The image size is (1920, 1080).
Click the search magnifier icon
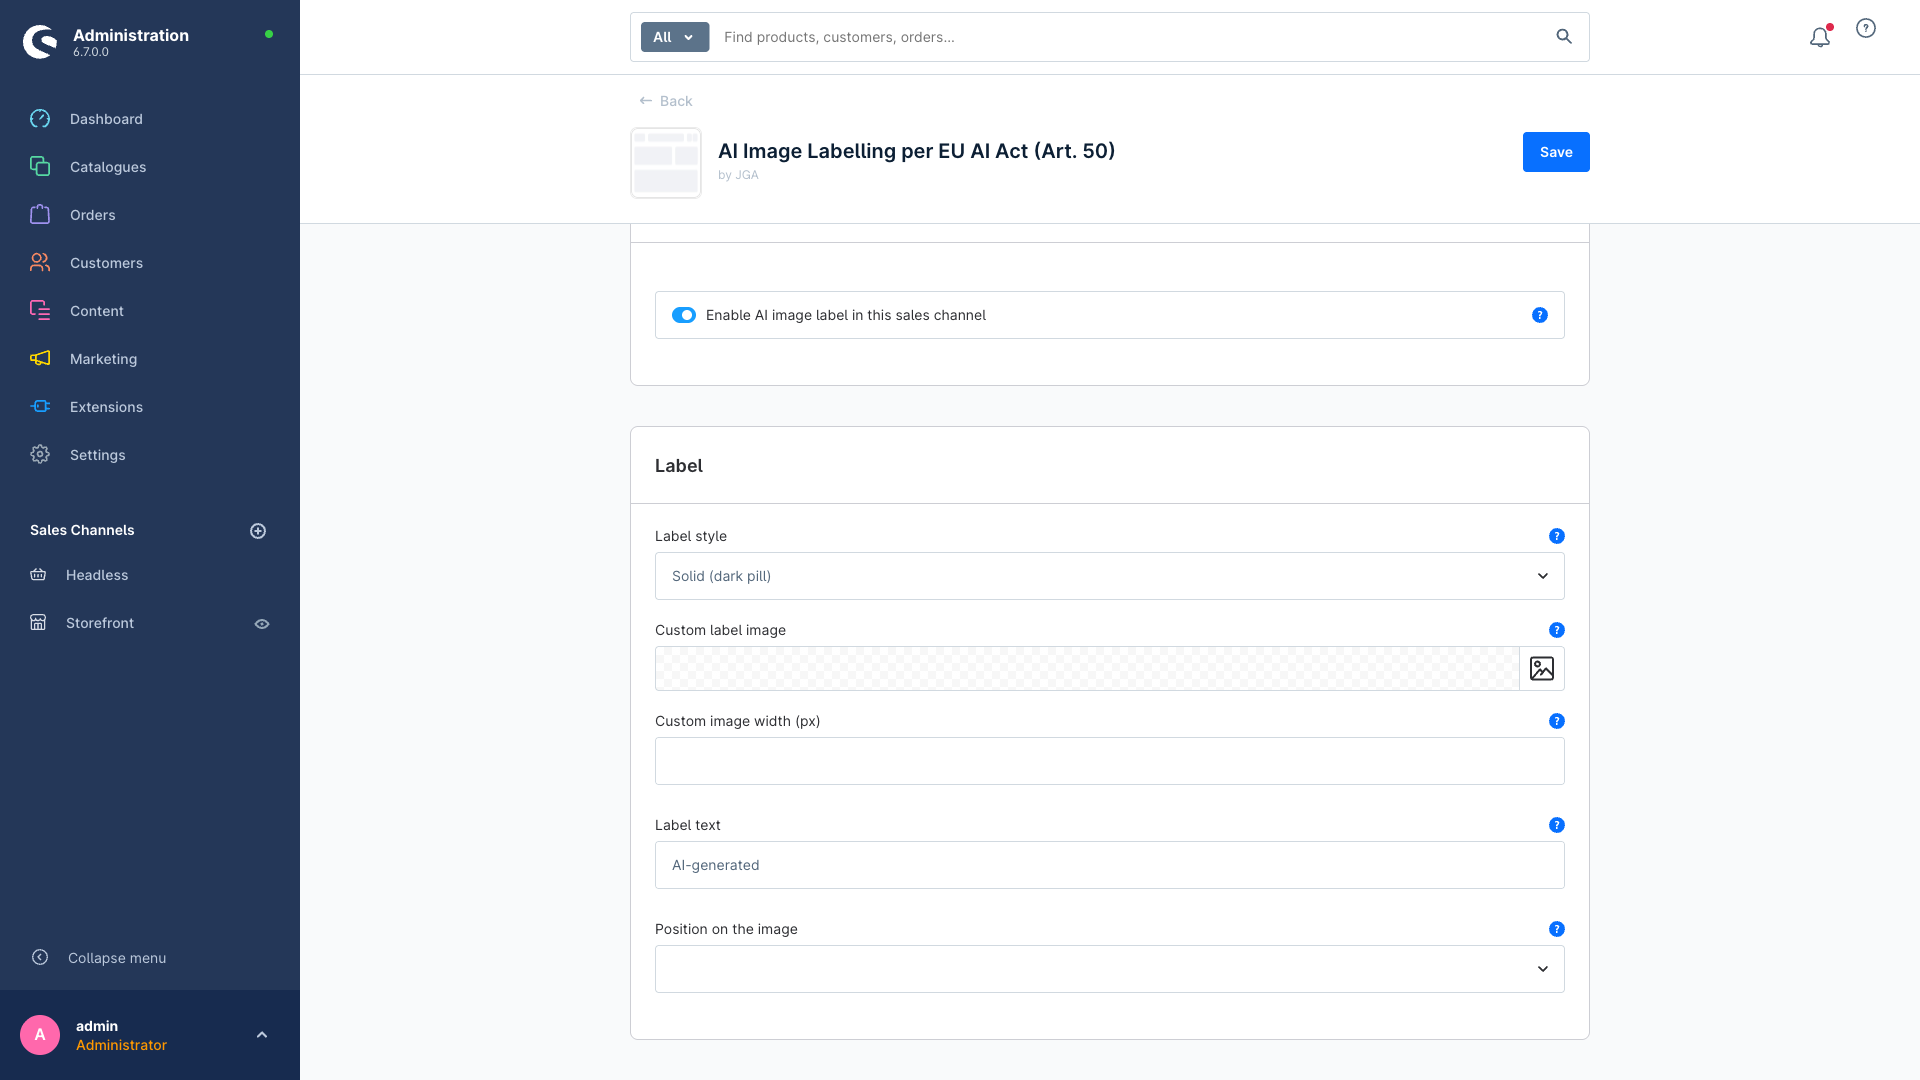pyautogui.click(x=1564, y=37)
